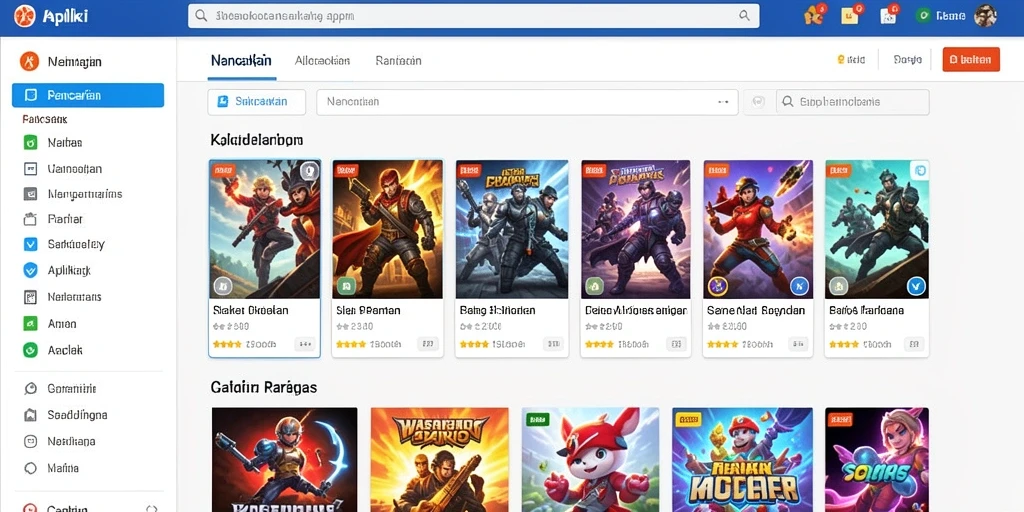Open the options button on the Slen 9Bemen card
The image size is (1024, 512).
(x=428, y=344)
